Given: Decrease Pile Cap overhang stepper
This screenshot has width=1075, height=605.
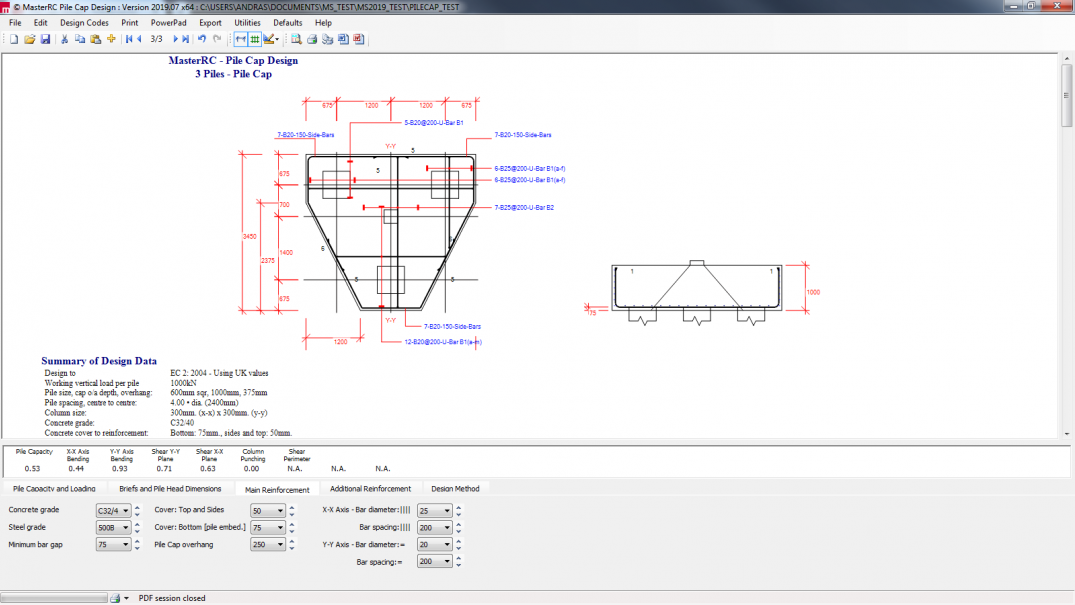Looking at the screenshot, I should [x=292, y=548].
